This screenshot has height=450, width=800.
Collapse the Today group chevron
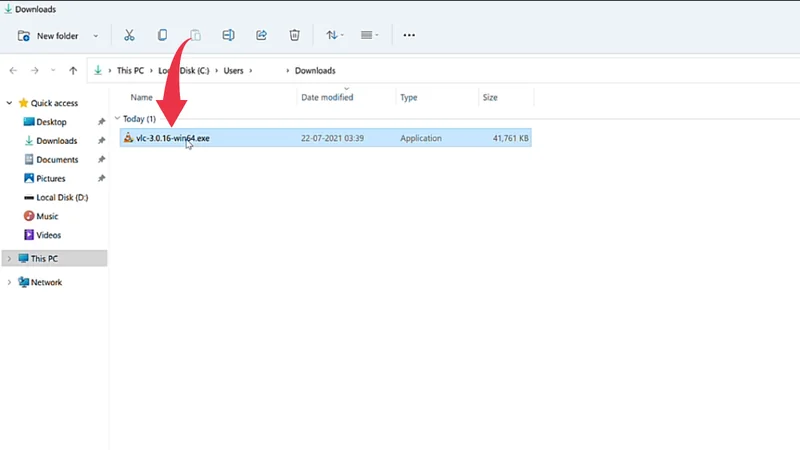pyautogui.click(x=117, y=119)
